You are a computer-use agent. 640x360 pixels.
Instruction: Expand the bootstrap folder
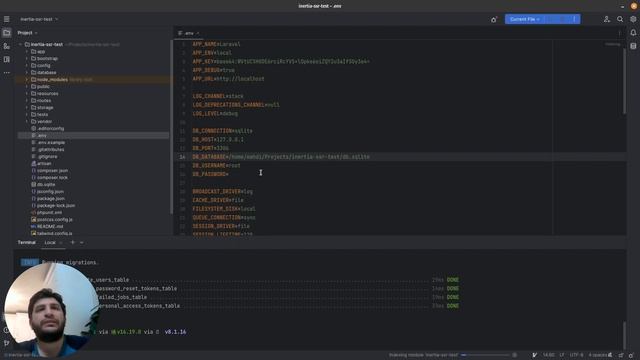pyautogui.click(x=27, y=59)
